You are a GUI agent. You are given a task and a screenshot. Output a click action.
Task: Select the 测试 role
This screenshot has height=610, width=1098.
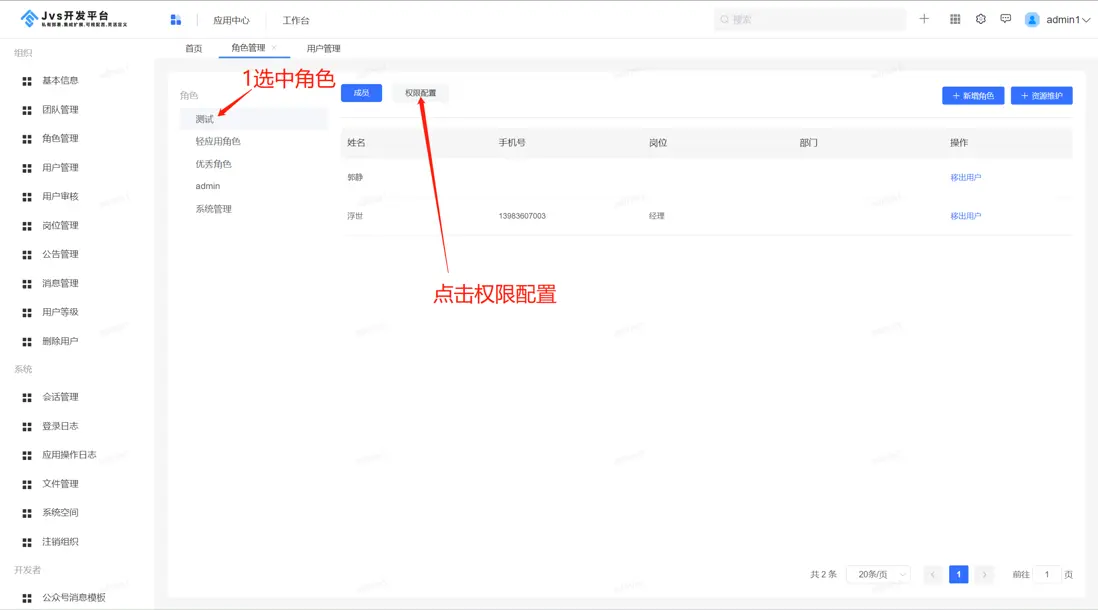253,119
